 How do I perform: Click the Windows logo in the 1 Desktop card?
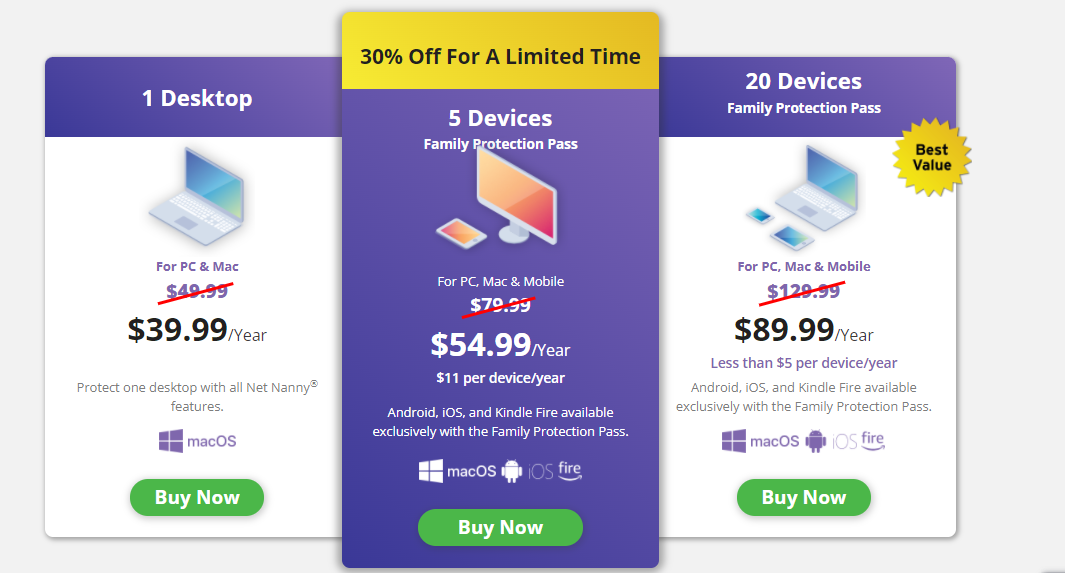click(170, 441)
